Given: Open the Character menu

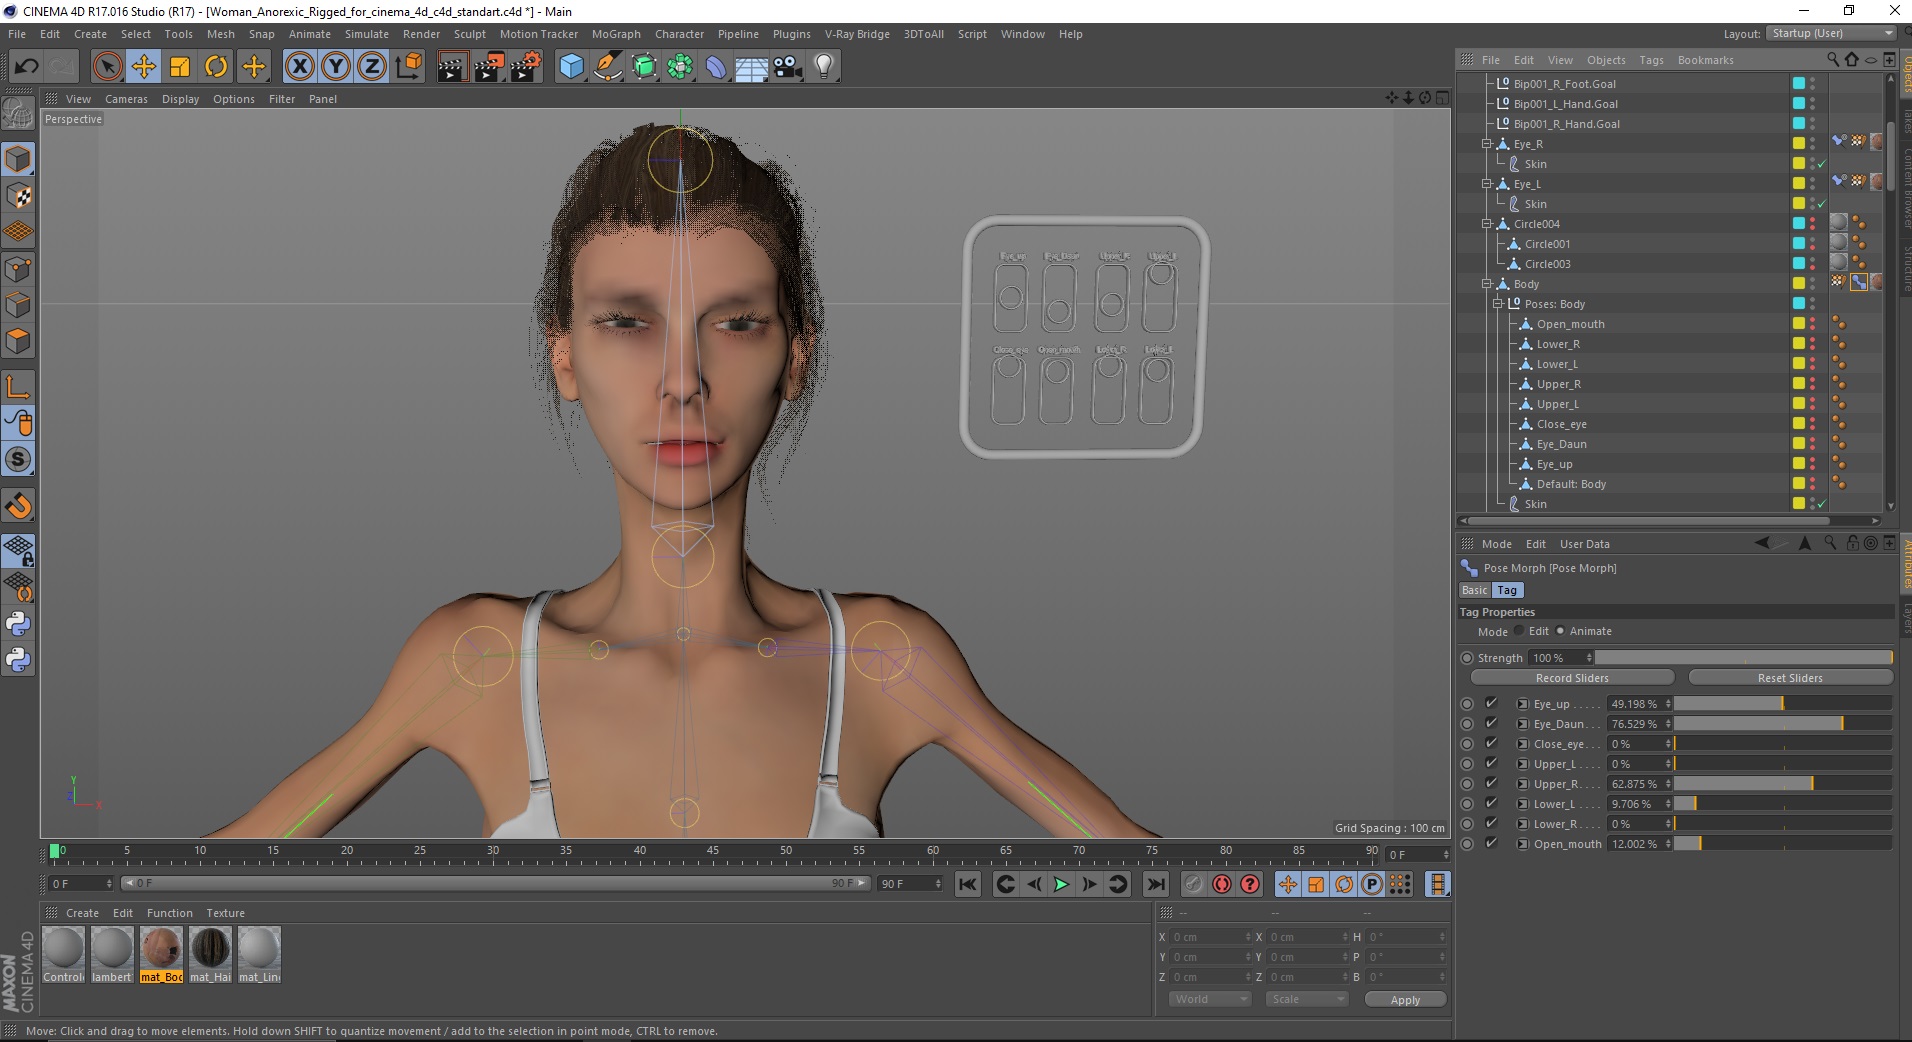Looking at the screenshot, I should [x=679, y=34].
